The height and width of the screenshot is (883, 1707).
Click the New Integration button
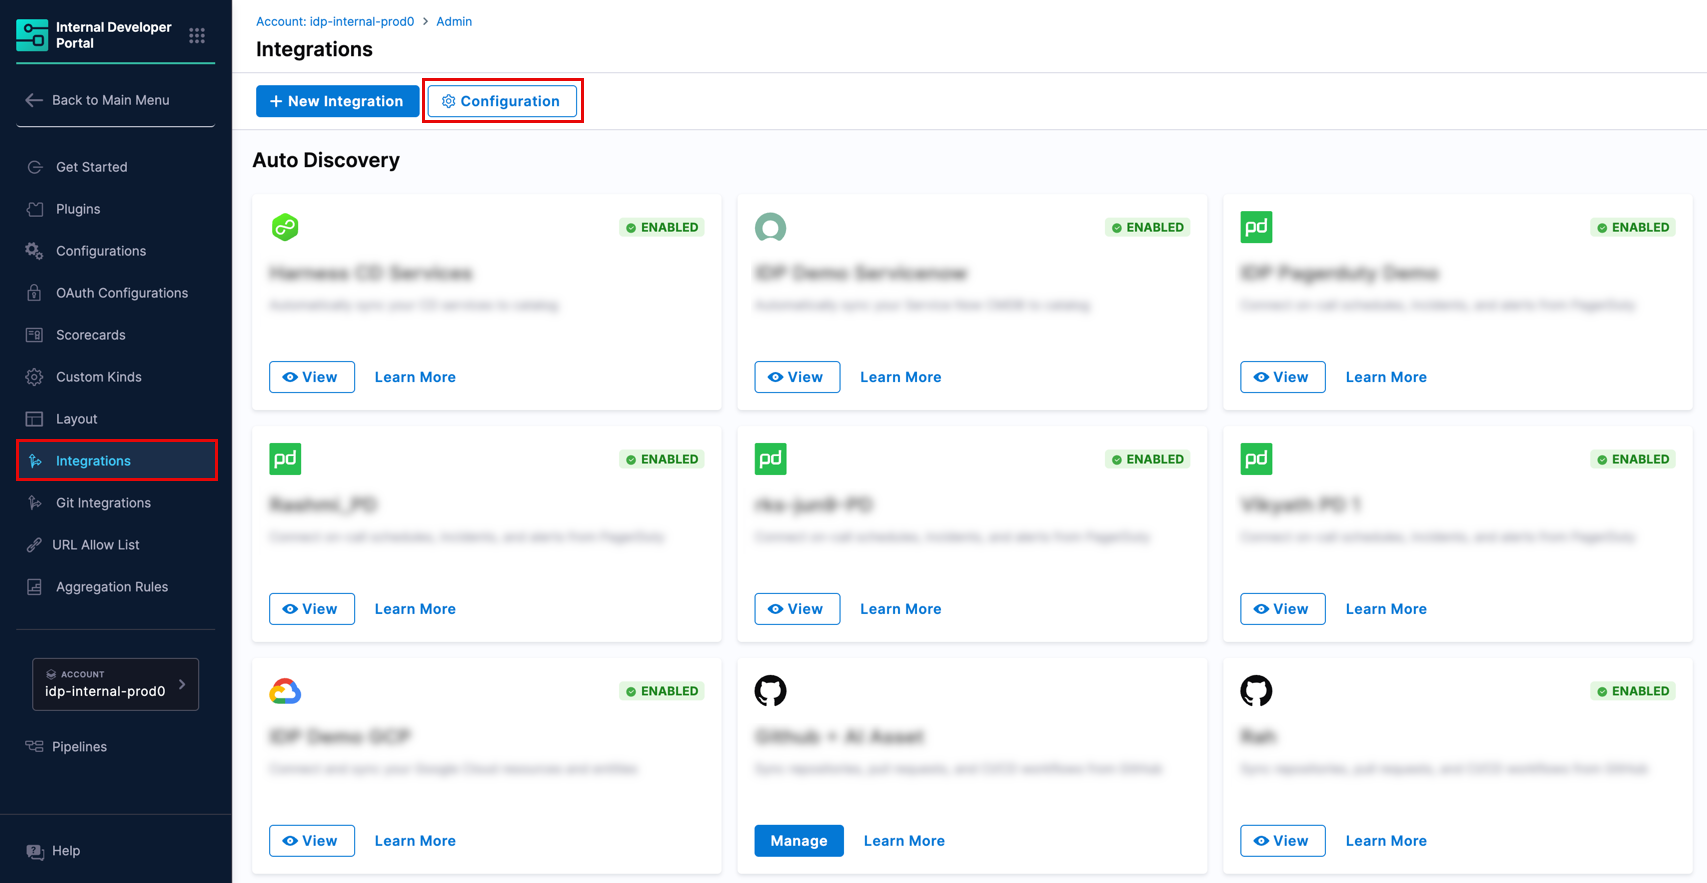(337, 101)
